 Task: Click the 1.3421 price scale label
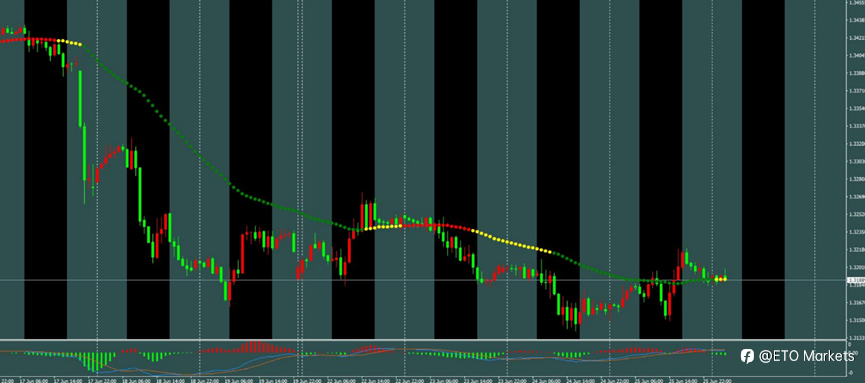857,39
